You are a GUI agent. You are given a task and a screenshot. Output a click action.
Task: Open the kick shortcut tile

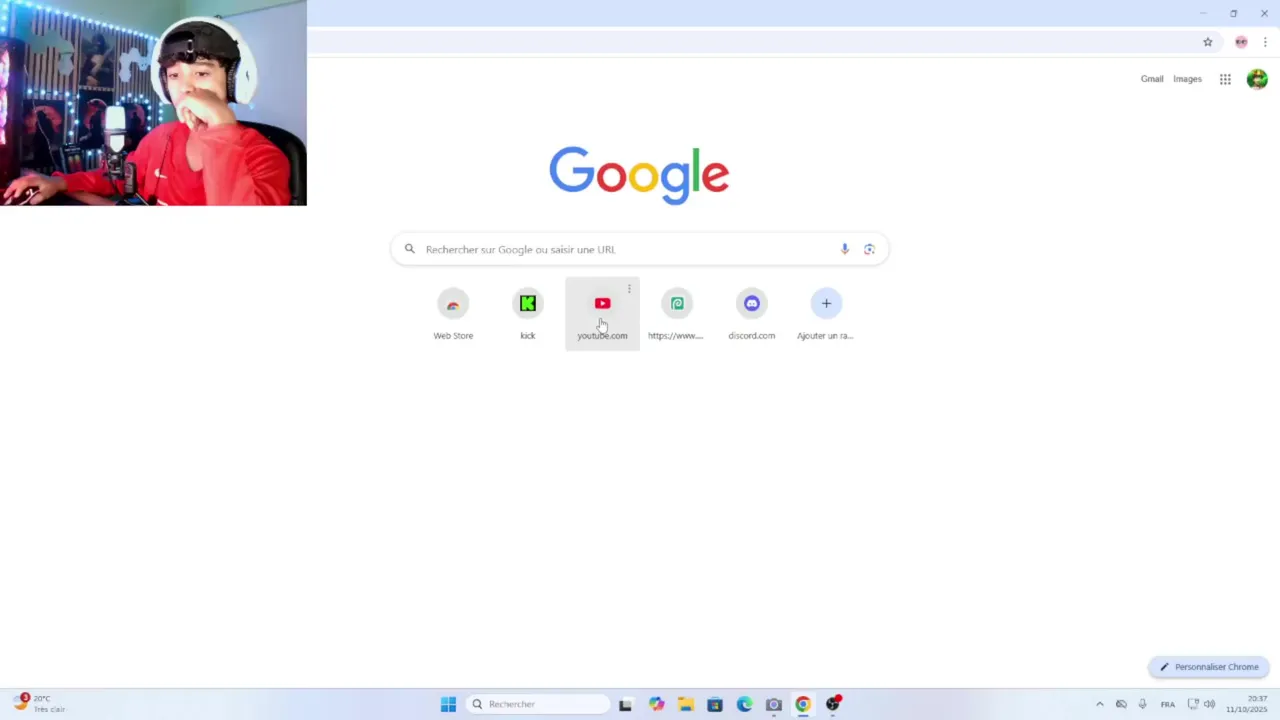click(x=527, y=314)
